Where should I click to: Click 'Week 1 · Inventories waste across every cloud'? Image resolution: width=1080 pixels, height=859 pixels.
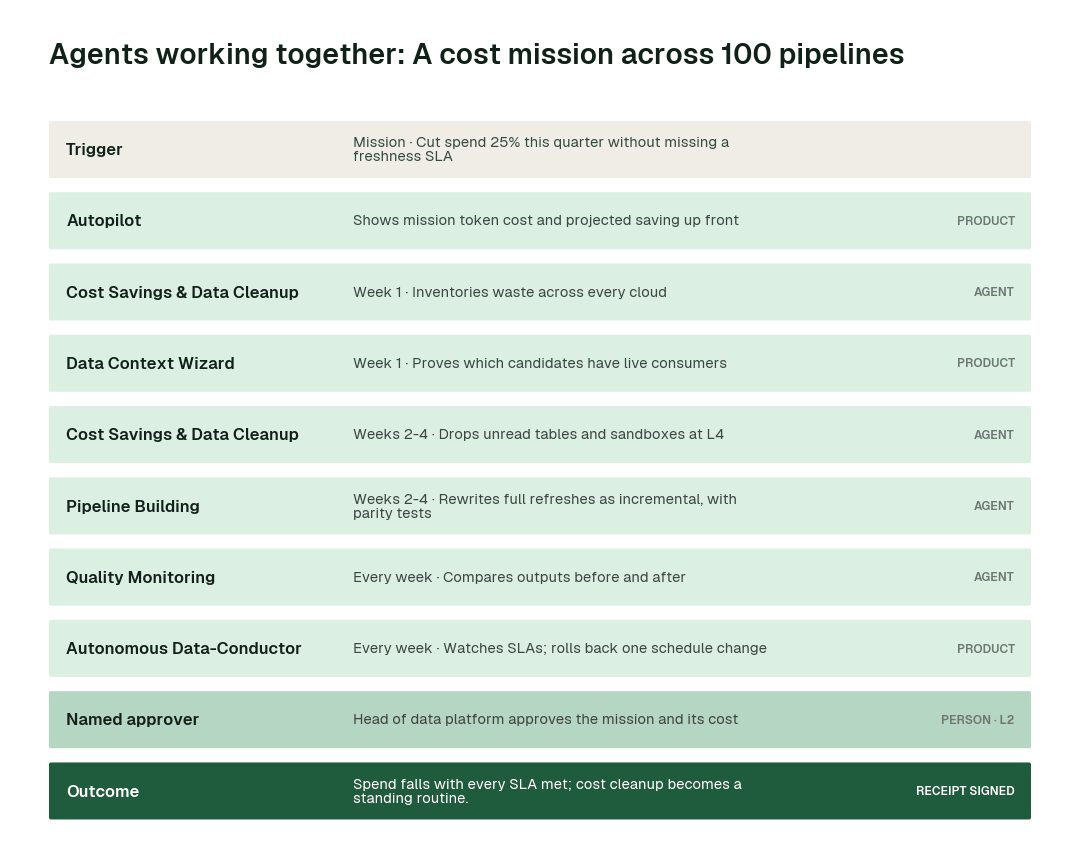pos(510,292)
